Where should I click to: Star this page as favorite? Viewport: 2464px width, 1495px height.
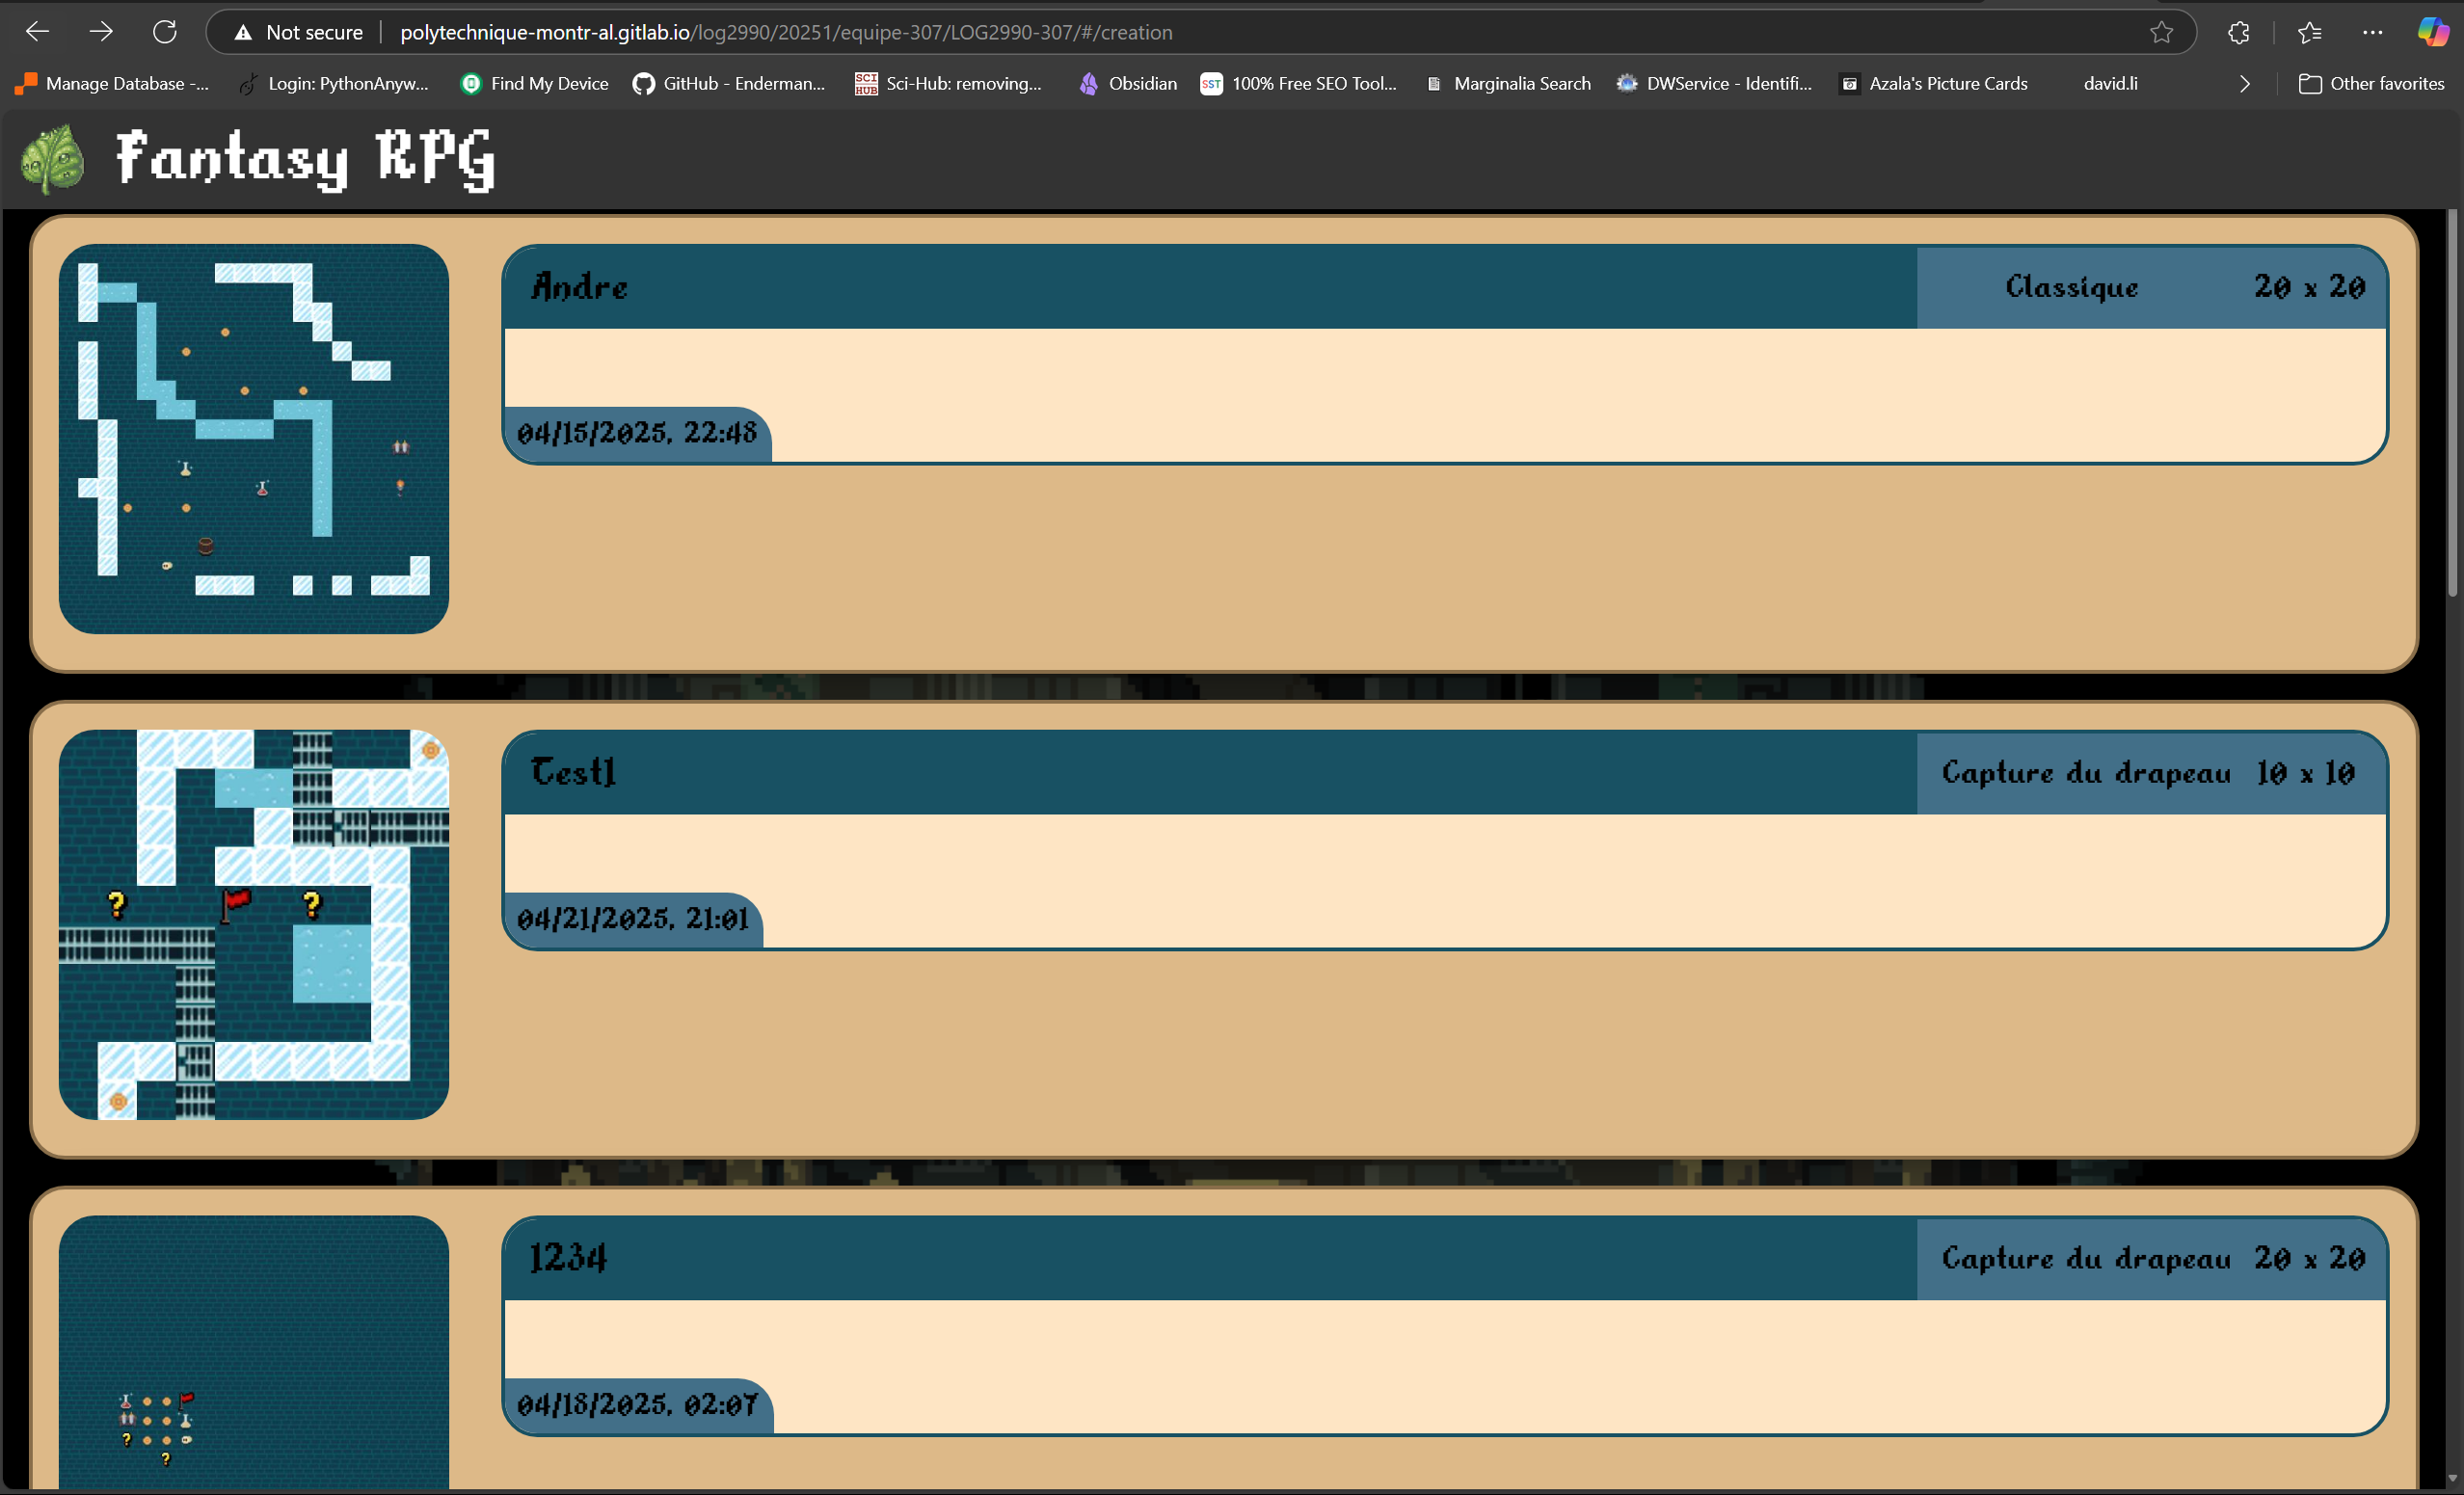2161,32
